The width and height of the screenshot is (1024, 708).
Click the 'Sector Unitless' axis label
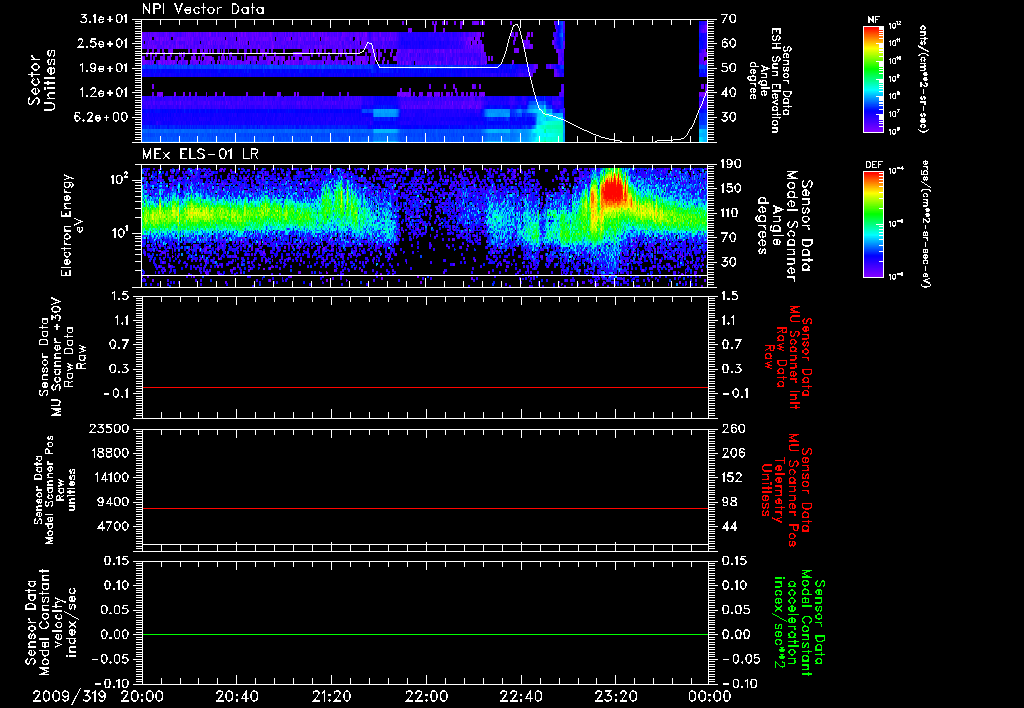click(42, 80)
